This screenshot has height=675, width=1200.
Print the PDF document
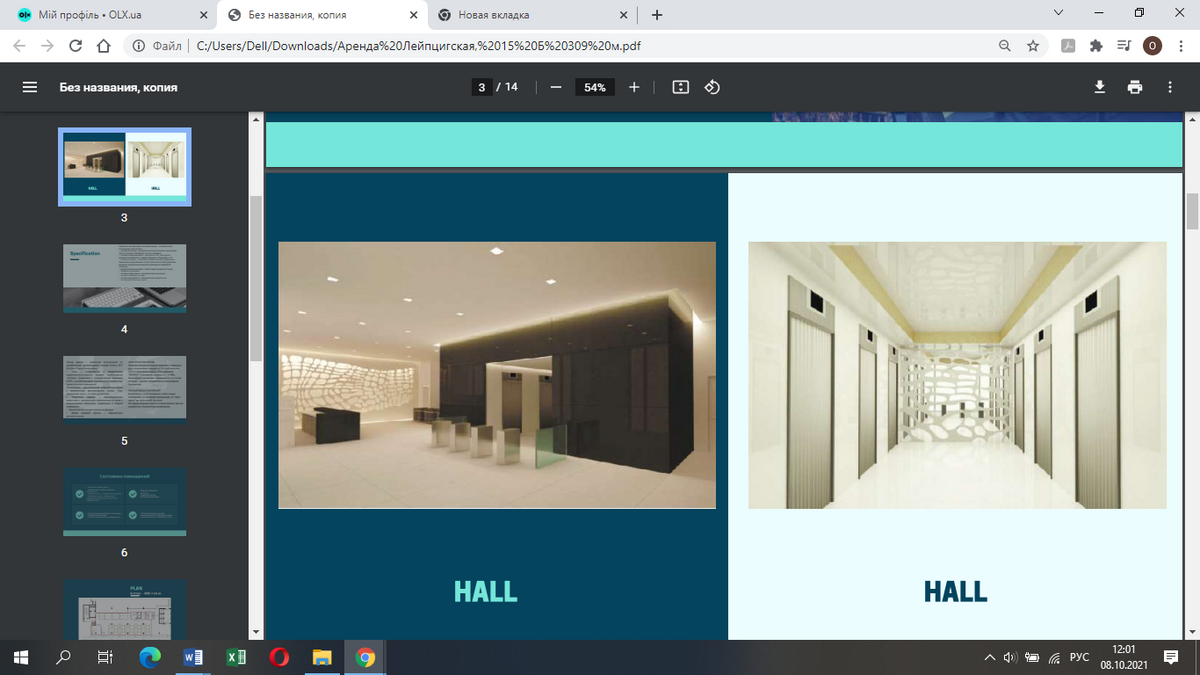(1134, 87)
